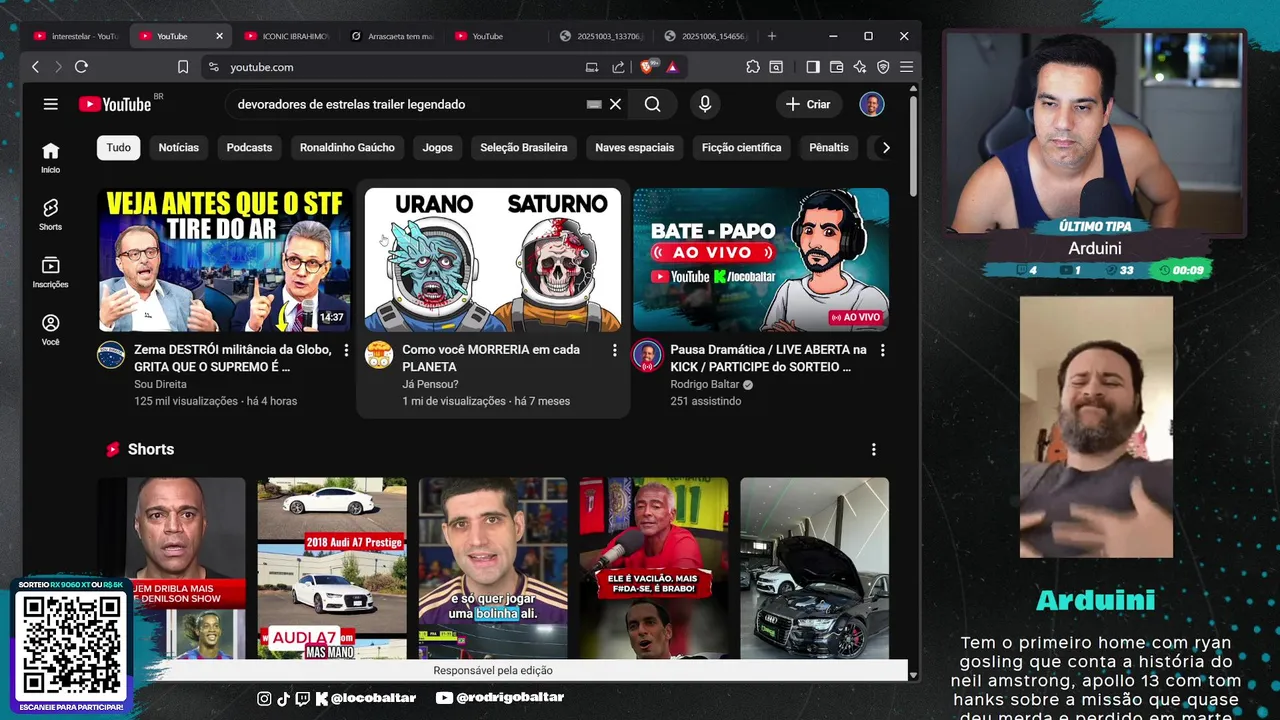Bookmark the page with the bookmark icon
The image size is (1280, 720).
183,67
